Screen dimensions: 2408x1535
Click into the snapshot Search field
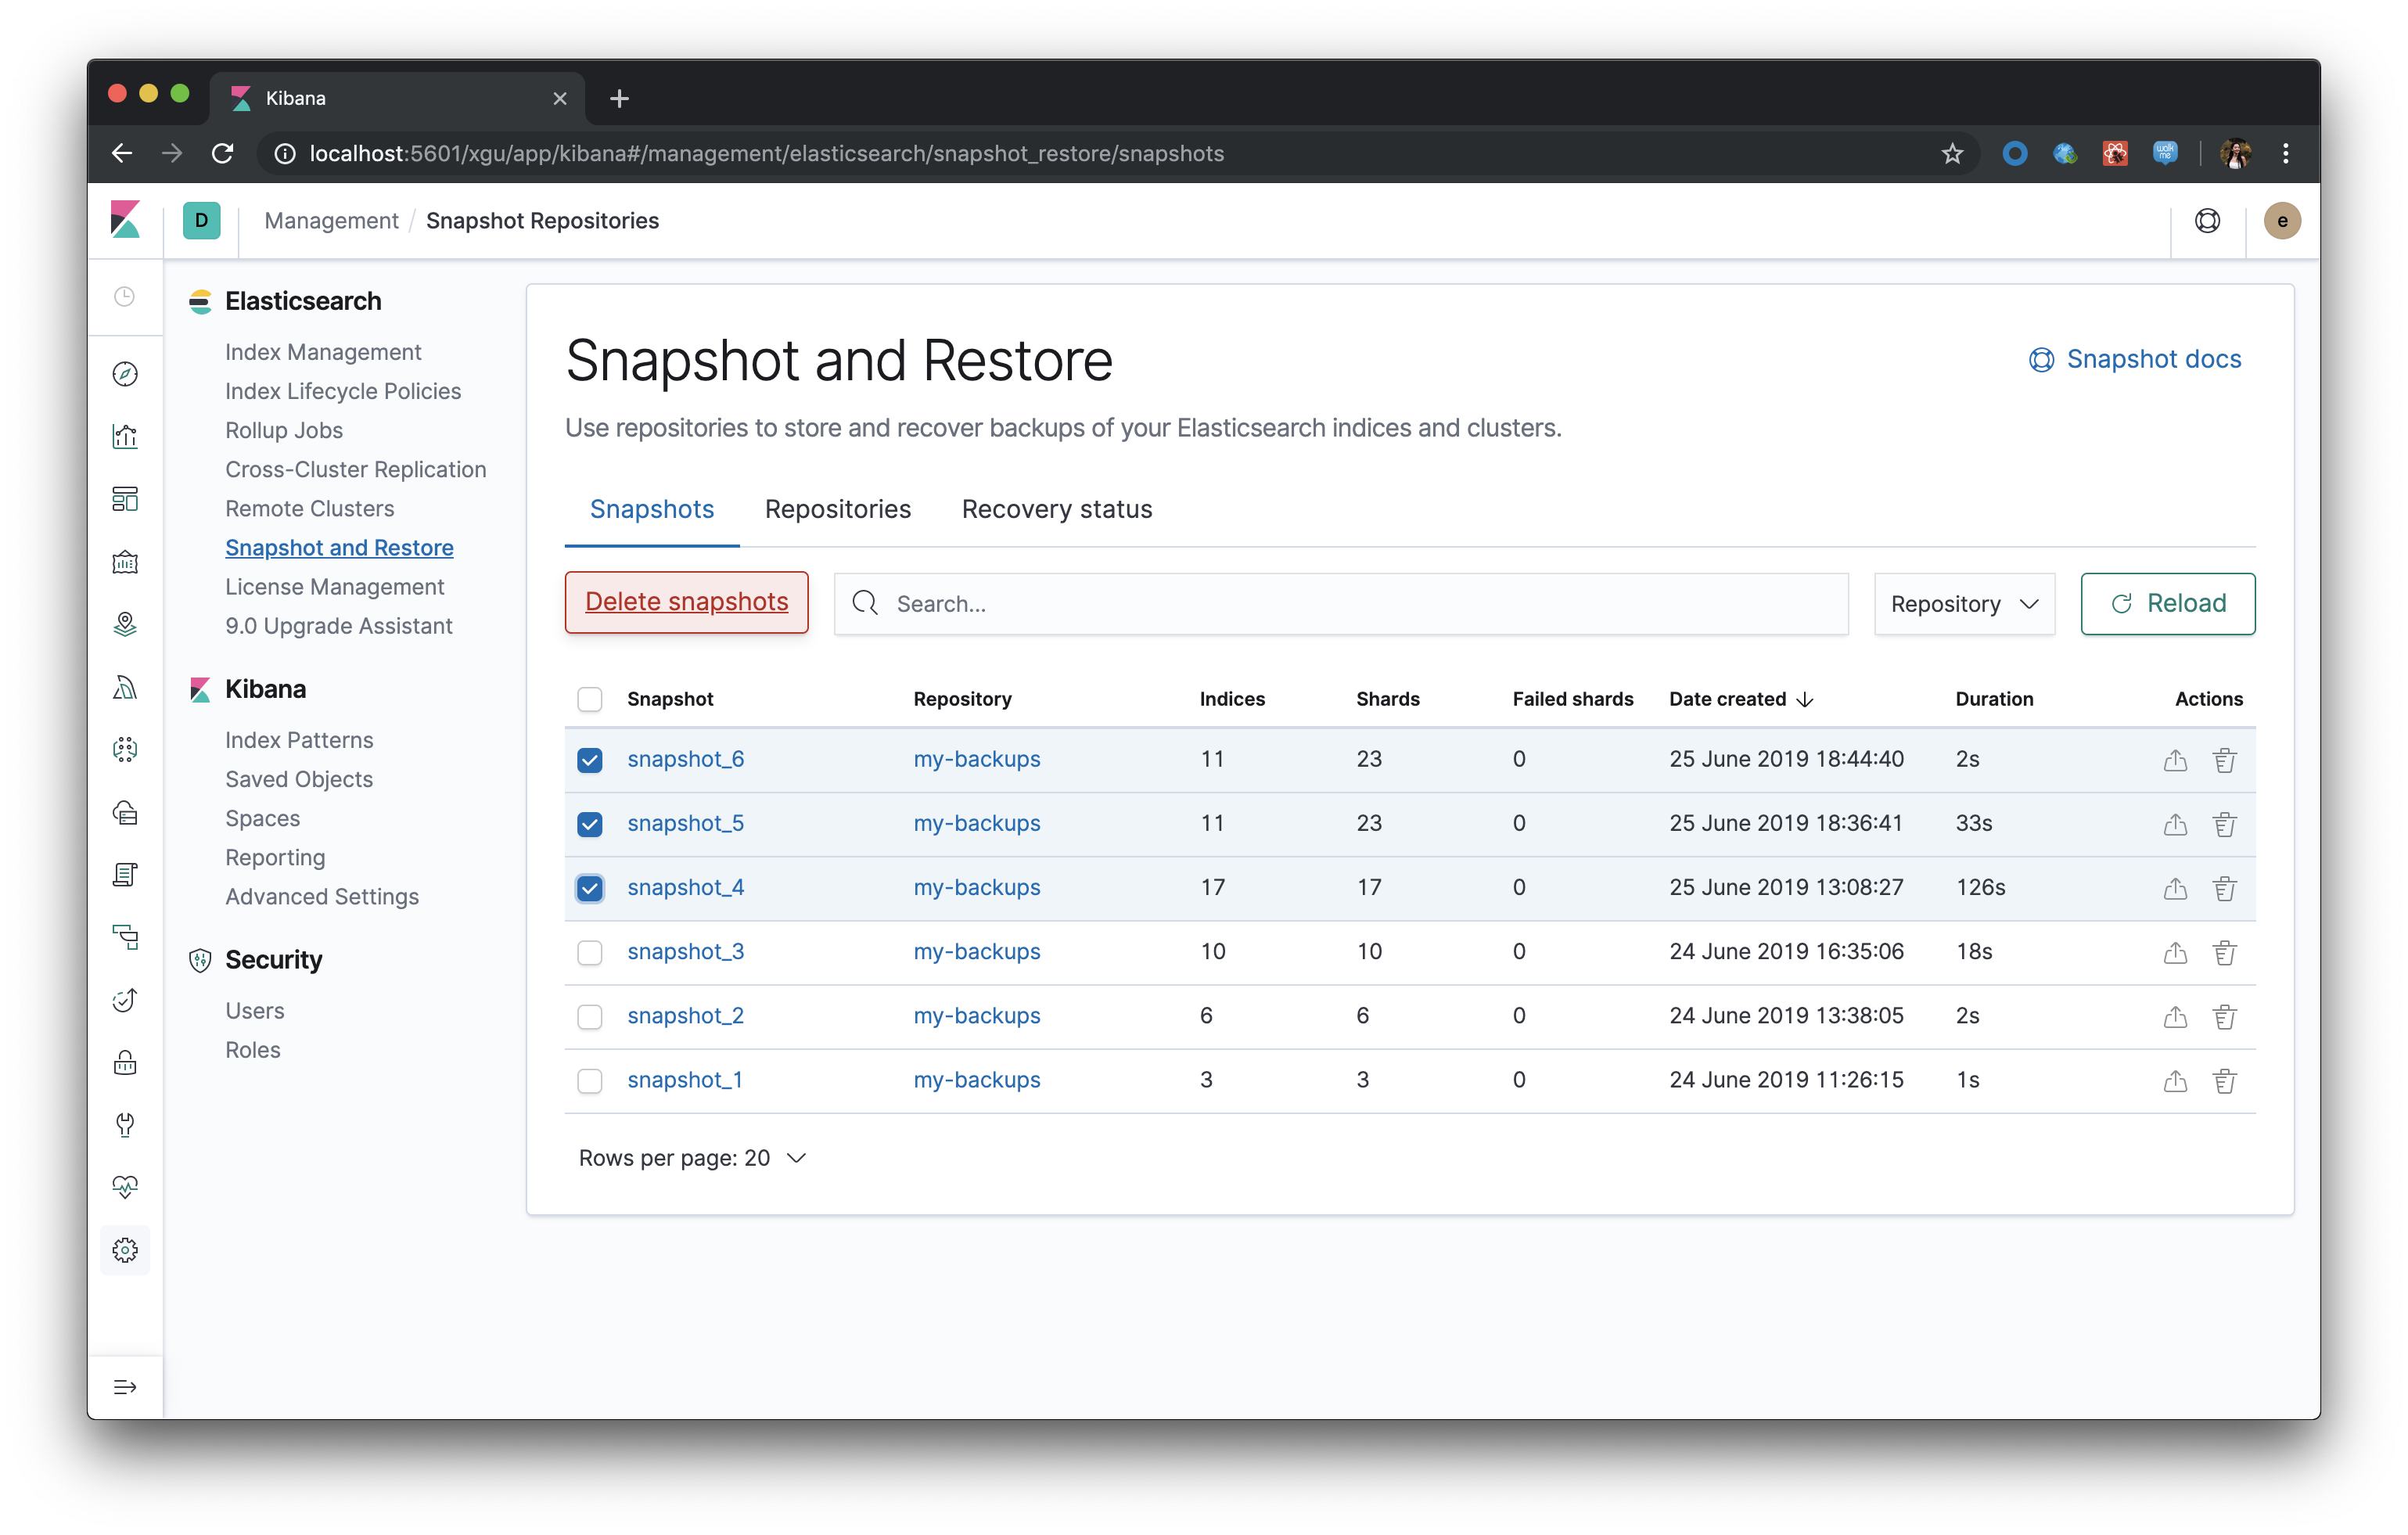tap(1340, 604)
